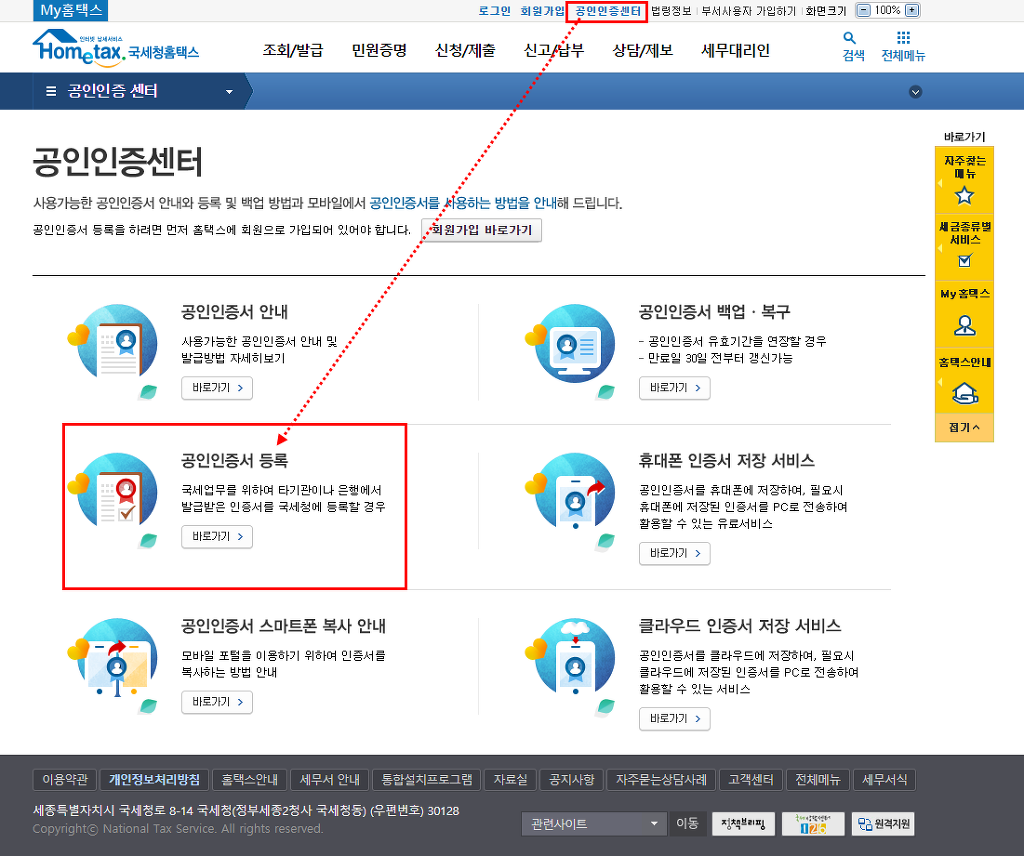
Task: Open the 민원증명 menu
Action: tap(379, 50)
